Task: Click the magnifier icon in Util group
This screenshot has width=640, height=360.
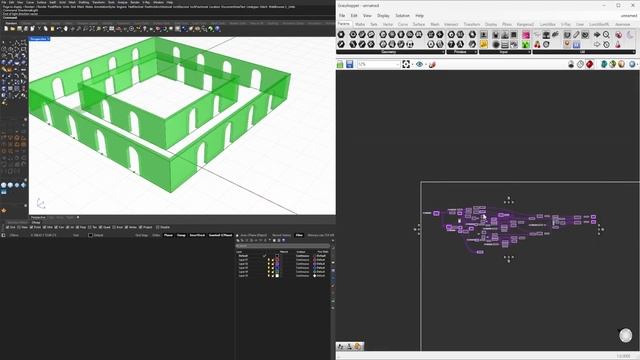Action: coord(607,35)
